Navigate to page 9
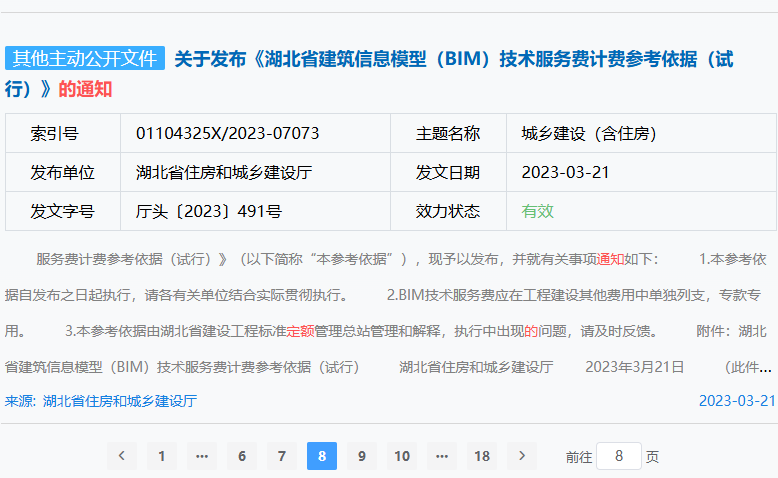Image resolution: width=778 pixels, height=478 pixels. [x=362, y=456]
